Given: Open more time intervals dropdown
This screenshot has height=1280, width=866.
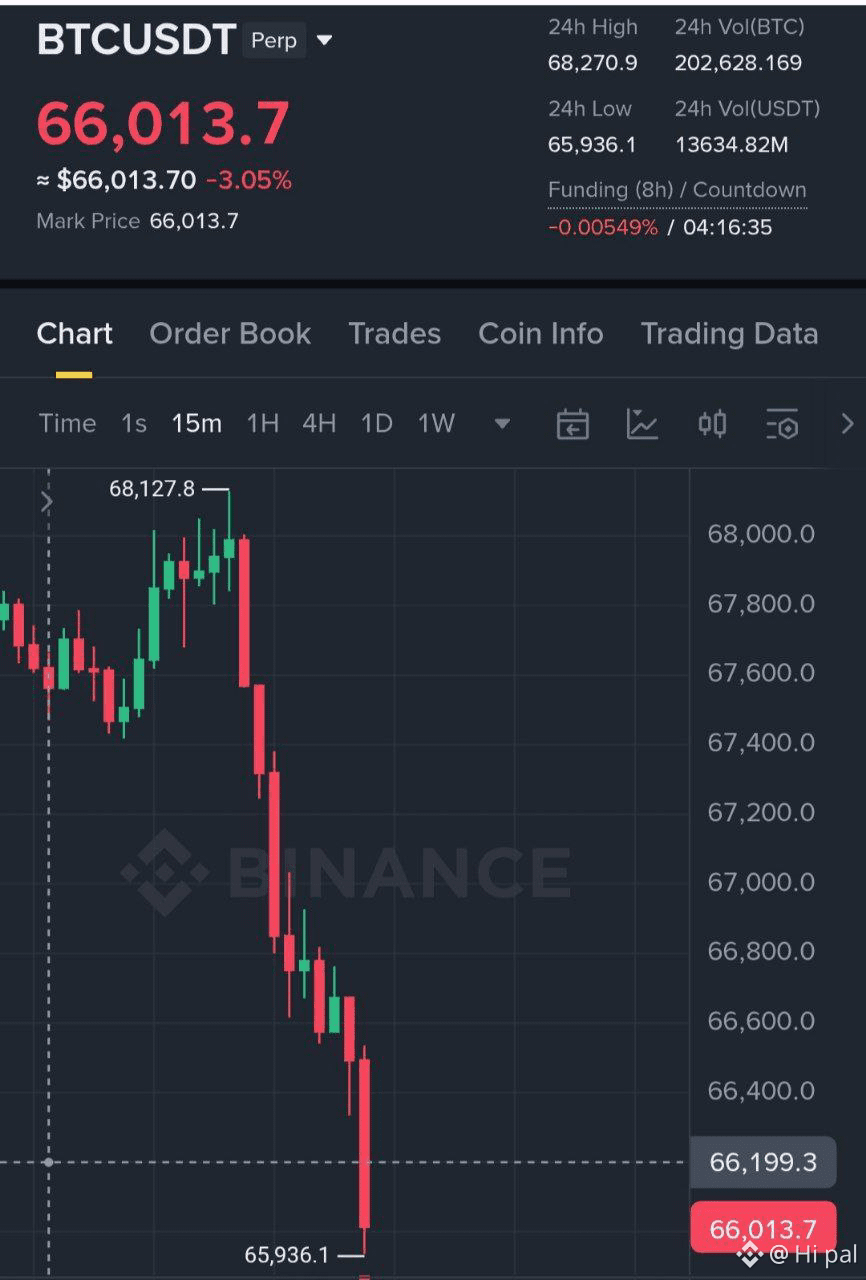Looking at the screenshot, I should 502,424.
